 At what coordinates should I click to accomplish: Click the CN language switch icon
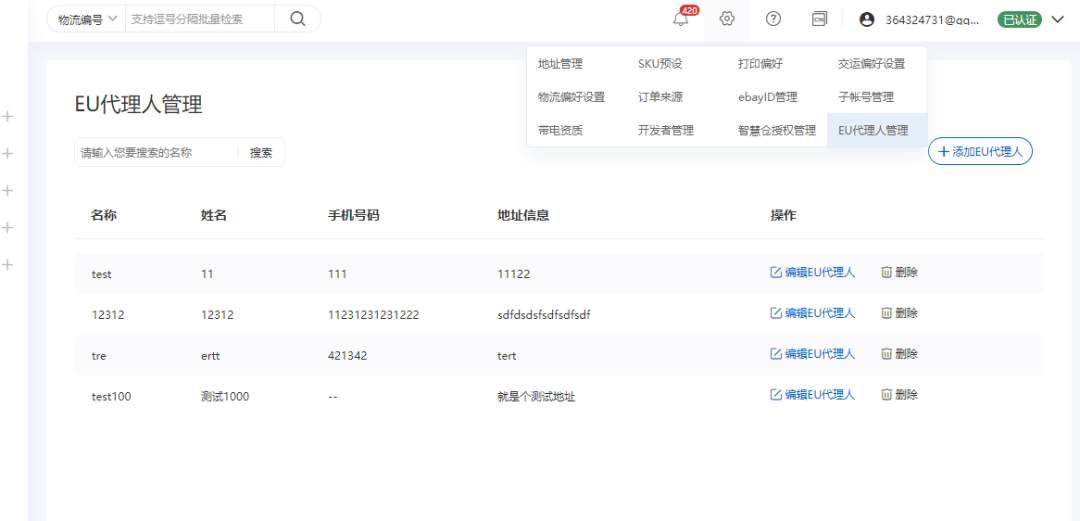pos(819,19)
